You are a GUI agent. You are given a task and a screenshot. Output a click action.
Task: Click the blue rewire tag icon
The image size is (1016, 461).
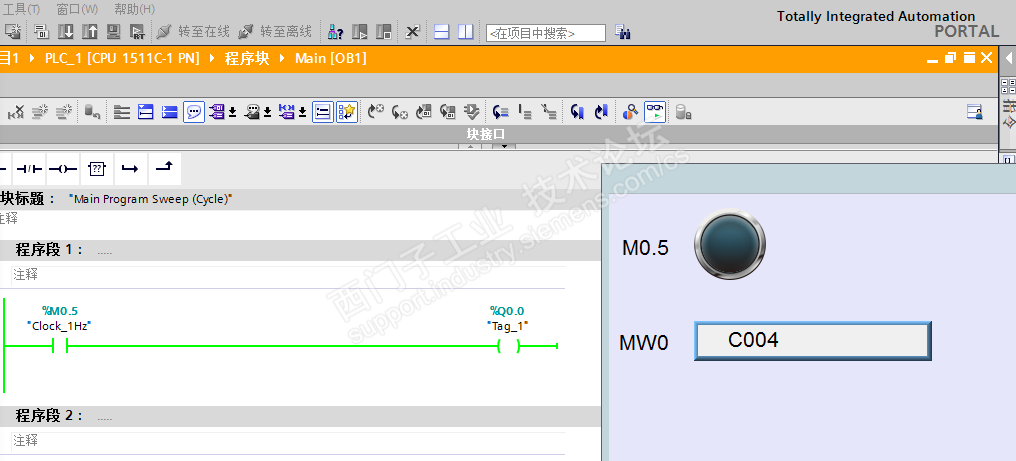(287, 112)
